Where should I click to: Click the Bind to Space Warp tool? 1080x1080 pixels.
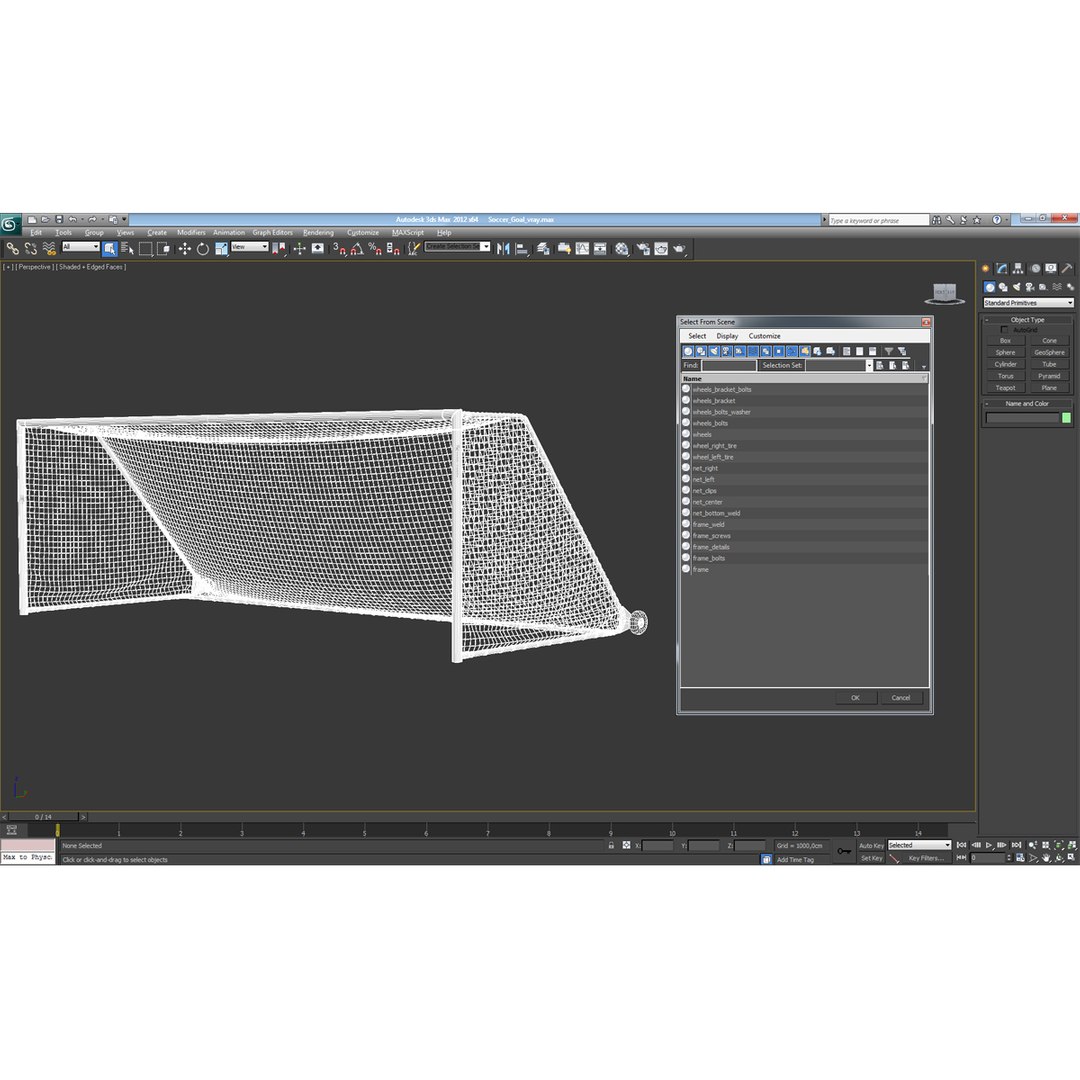pyautogui.click(x=49, y=249)
